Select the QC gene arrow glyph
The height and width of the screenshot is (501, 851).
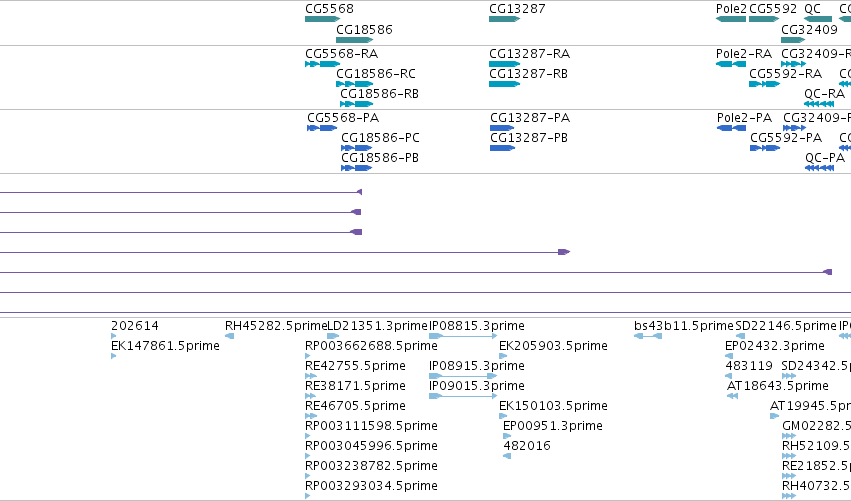click(x=818, y=19)
